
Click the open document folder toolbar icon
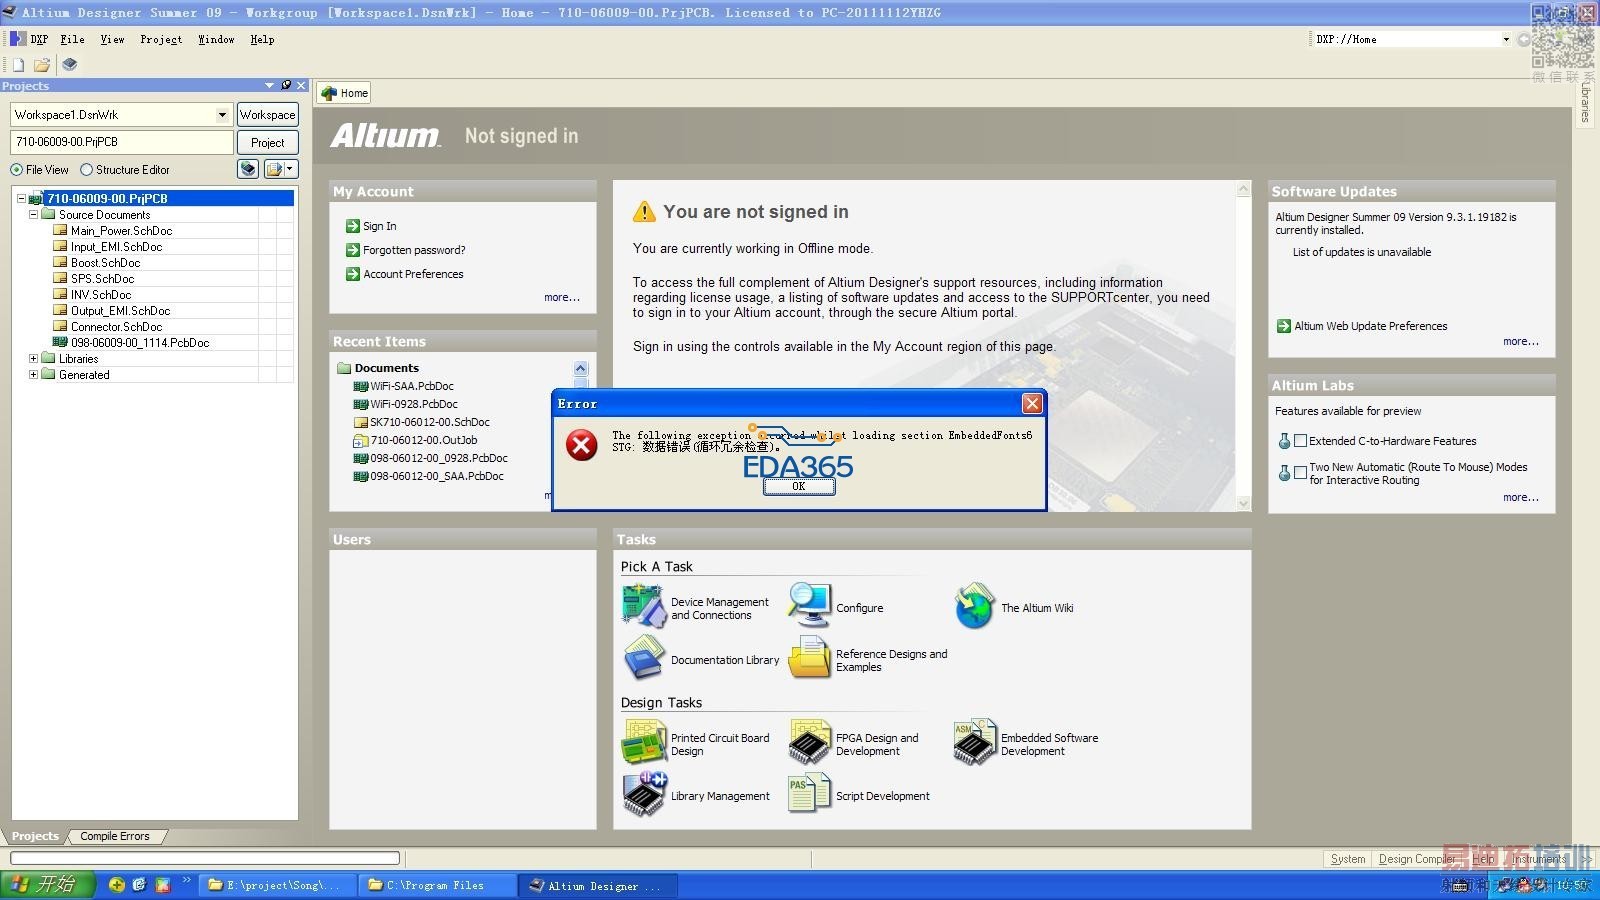click(42, 65)
